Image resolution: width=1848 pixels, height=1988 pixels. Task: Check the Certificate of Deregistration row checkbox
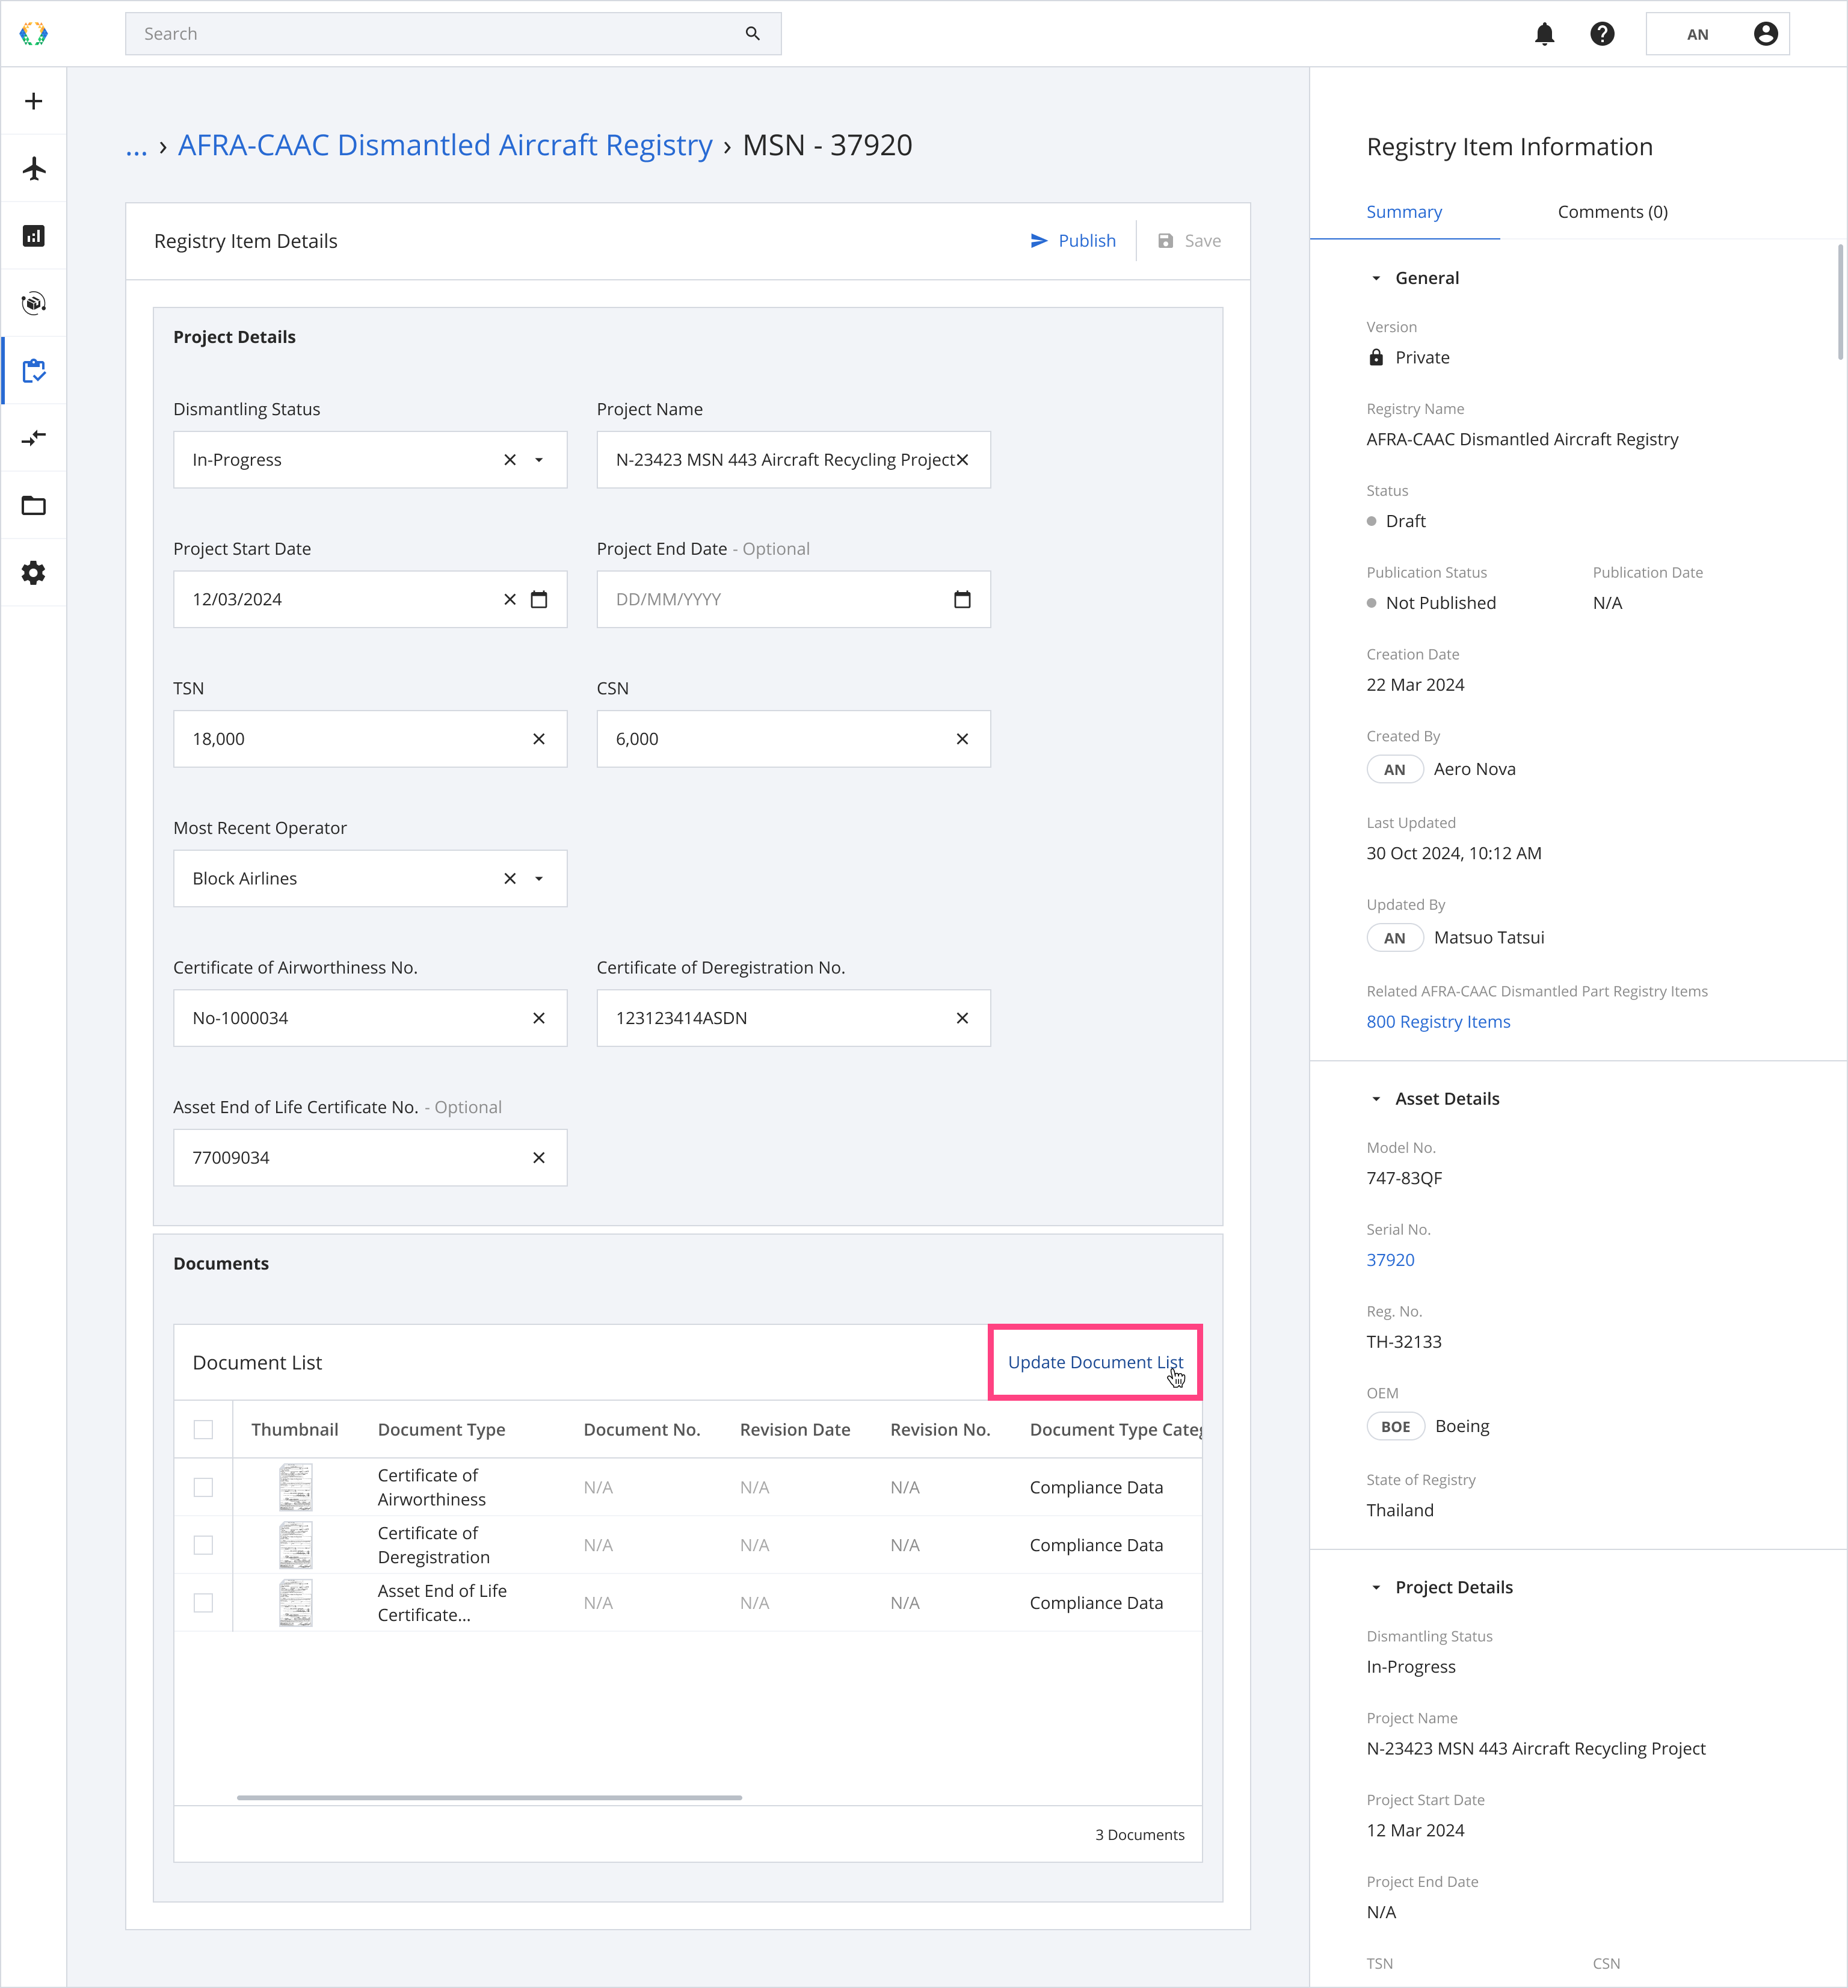point(203,1545)
